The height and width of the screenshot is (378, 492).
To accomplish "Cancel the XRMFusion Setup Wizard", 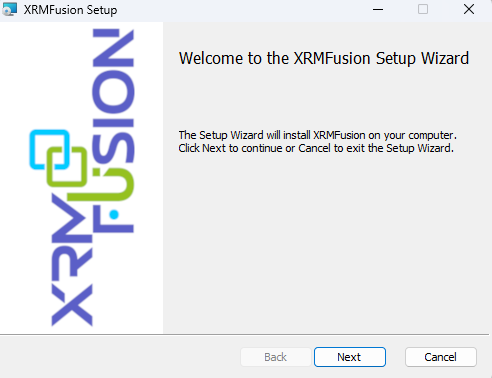I will [440, 357].
